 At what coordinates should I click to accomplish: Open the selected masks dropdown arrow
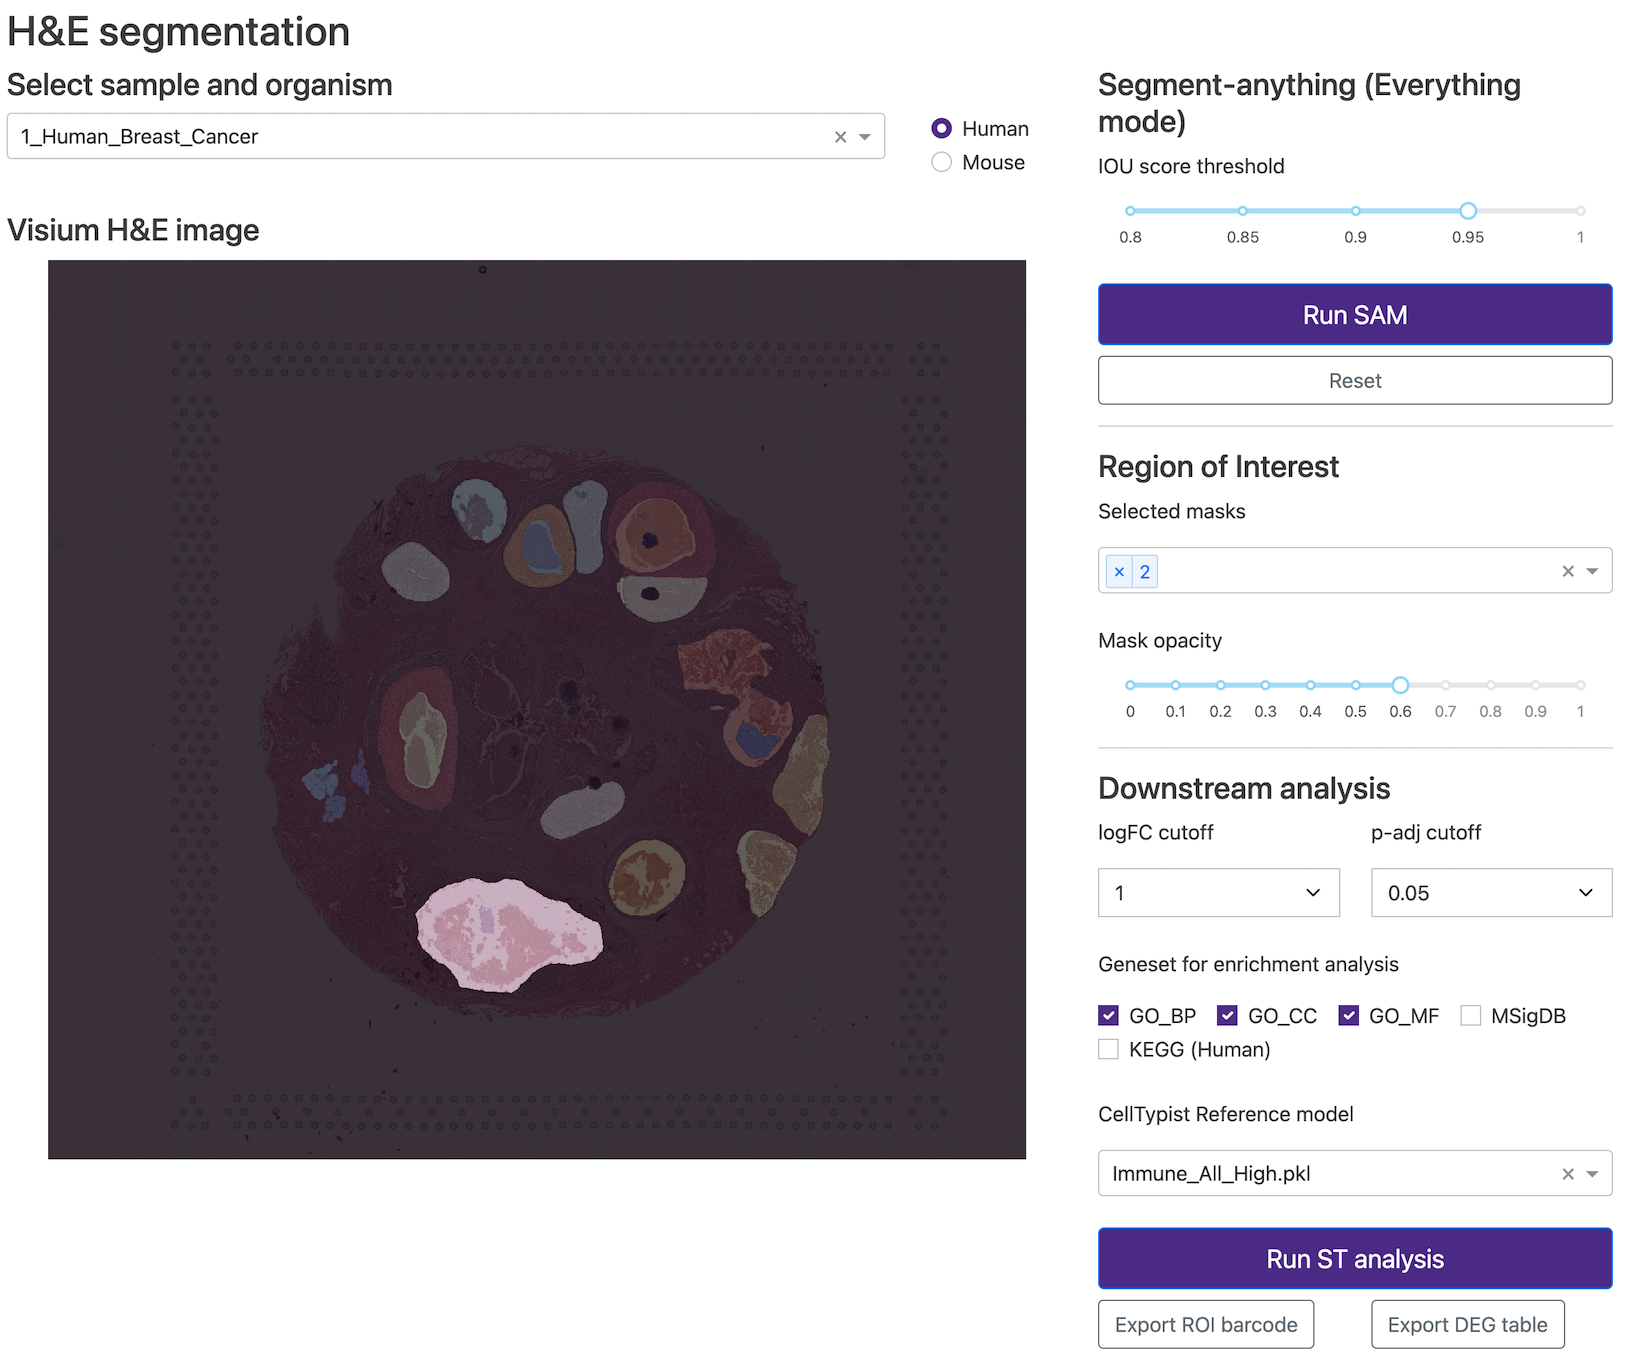tap(1592, 571)
